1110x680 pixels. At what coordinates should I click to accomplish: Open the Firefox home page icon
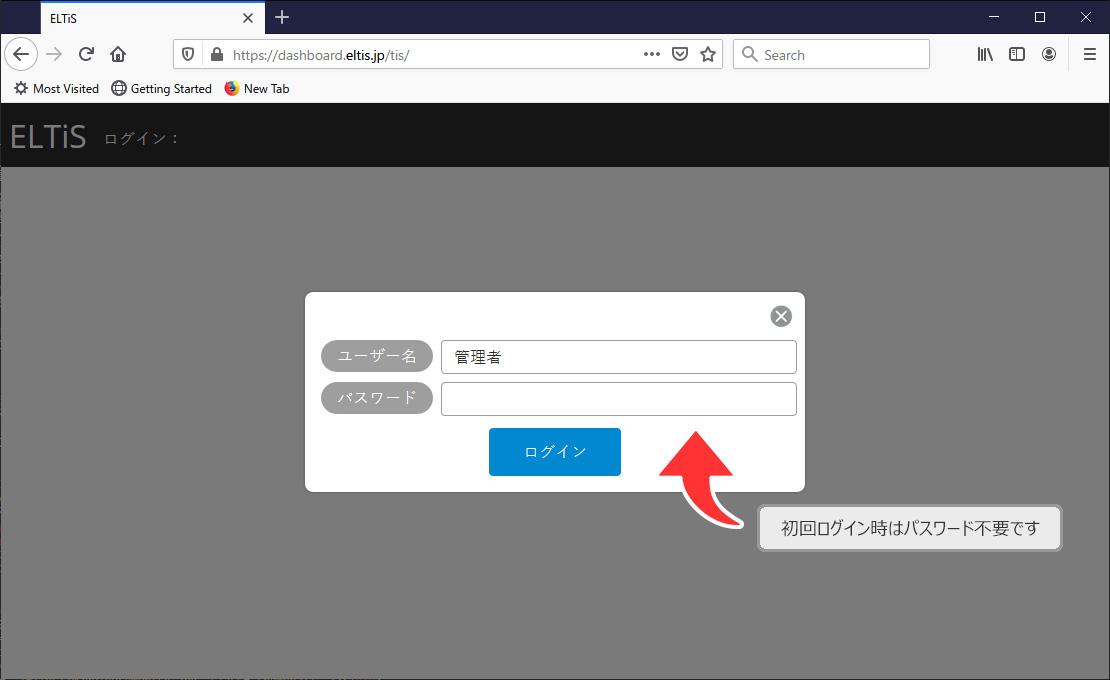coord(118,54)
